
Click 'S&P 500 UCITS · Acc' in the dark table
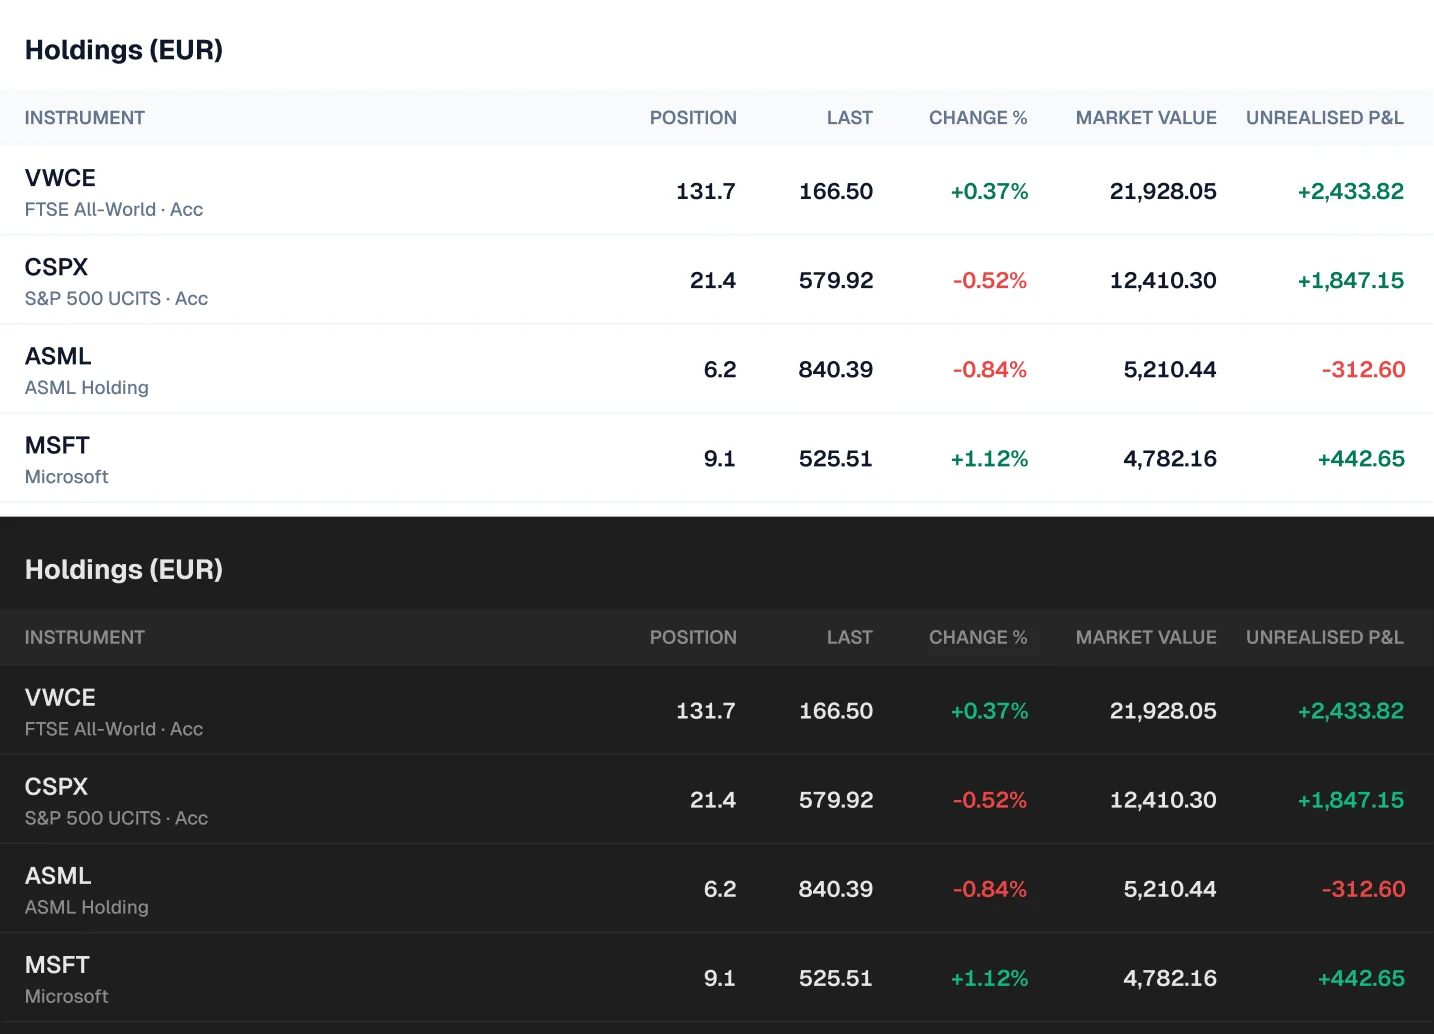click(117, 819)
